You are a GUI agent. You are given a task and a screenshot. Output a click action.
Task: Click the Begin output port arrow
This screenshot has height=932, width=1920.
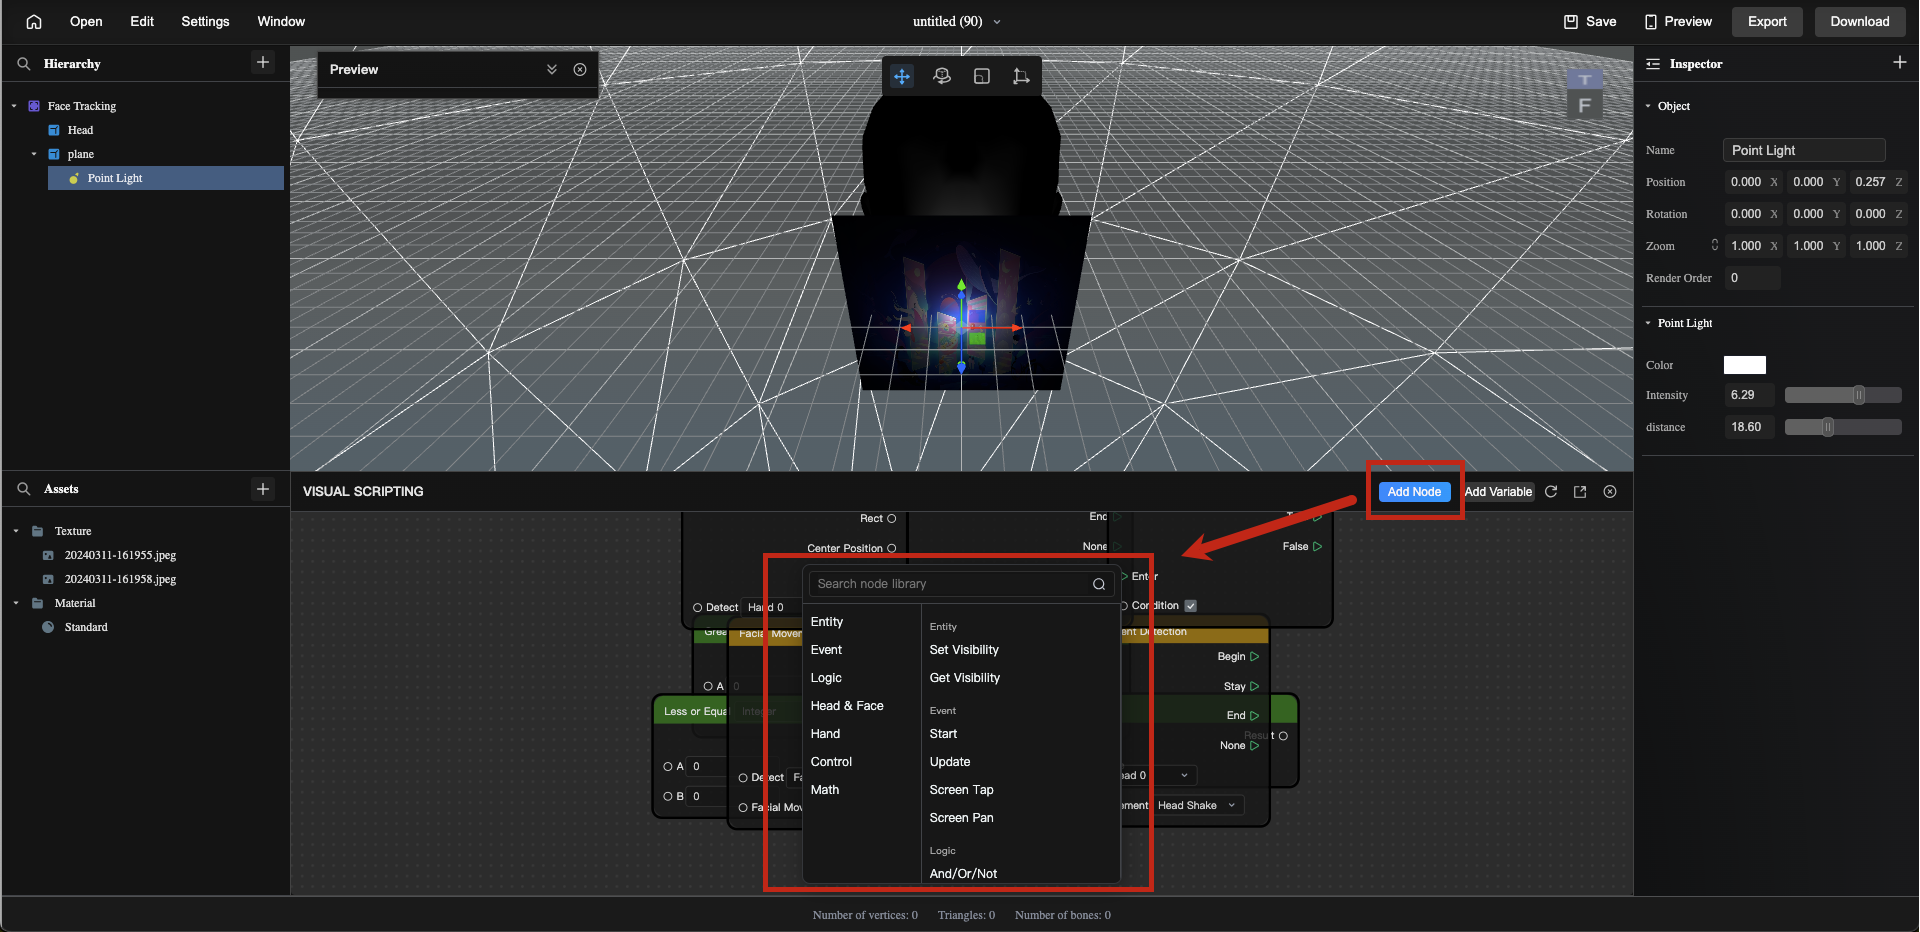(x=1255, y=656)
